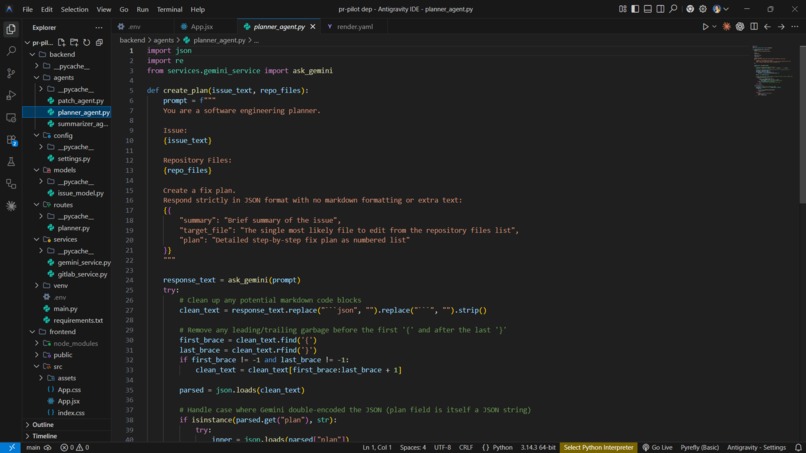Image resolution: width=806 pixels, height=453 pixels.
Task: Click New File icon in Explorer header
Action: [x=62, y=42]
